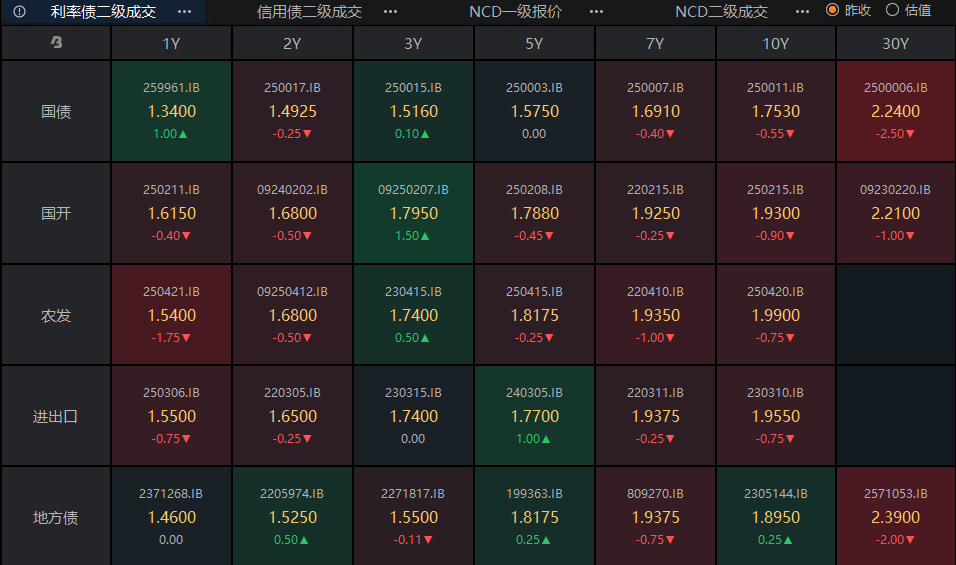The image size is (956, 565).
Task: Select the red 2500006.IB 30Y cell
Action: [x=896, y=111]
